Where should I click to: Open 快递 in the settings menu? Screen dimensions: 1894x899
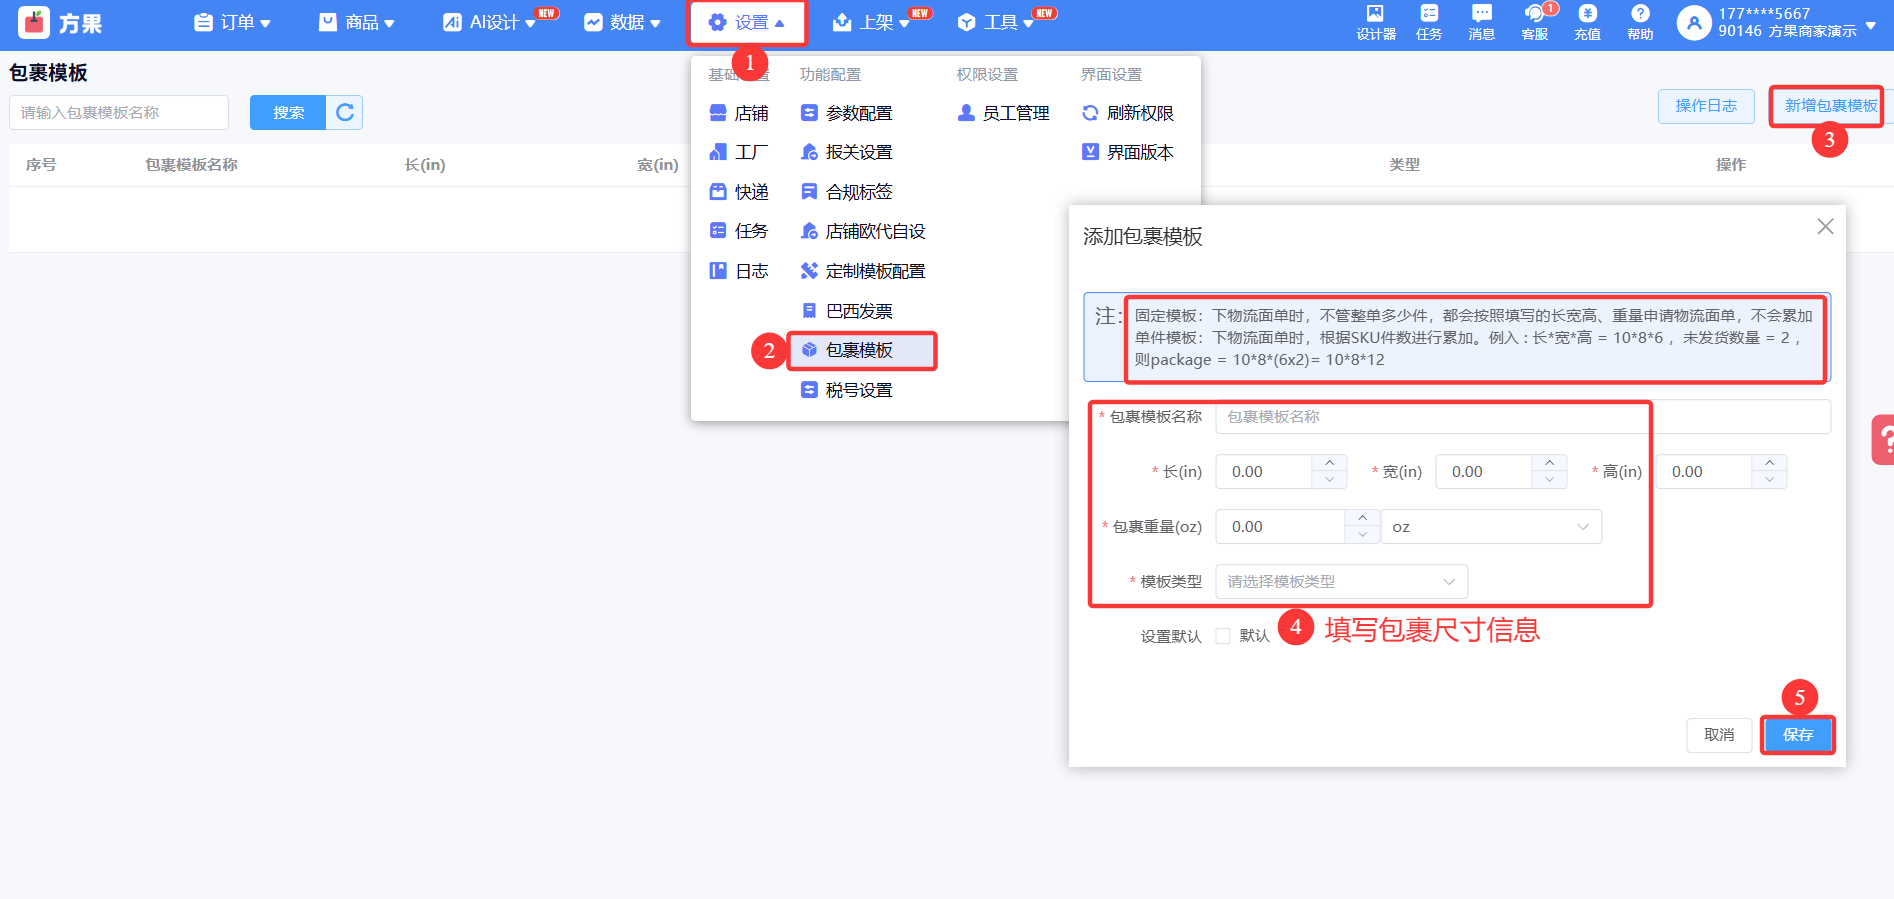tap(739, 192)
